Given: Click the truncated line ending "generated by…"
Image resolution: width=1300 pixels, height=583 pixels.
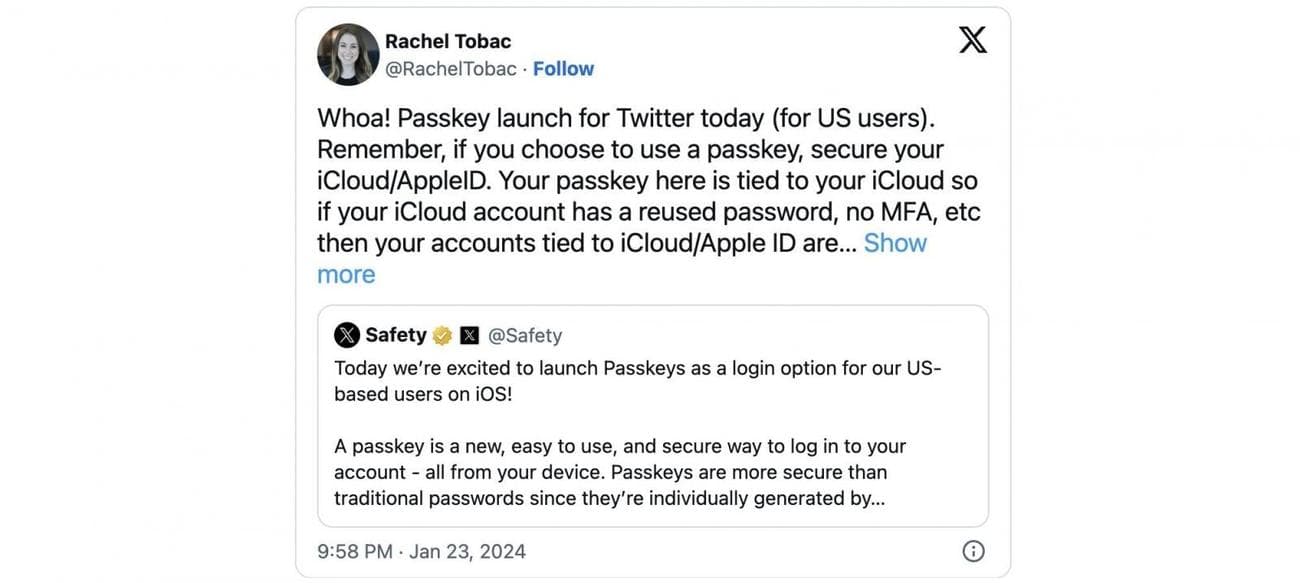Looking at the screenshot, I should point(609,498).
